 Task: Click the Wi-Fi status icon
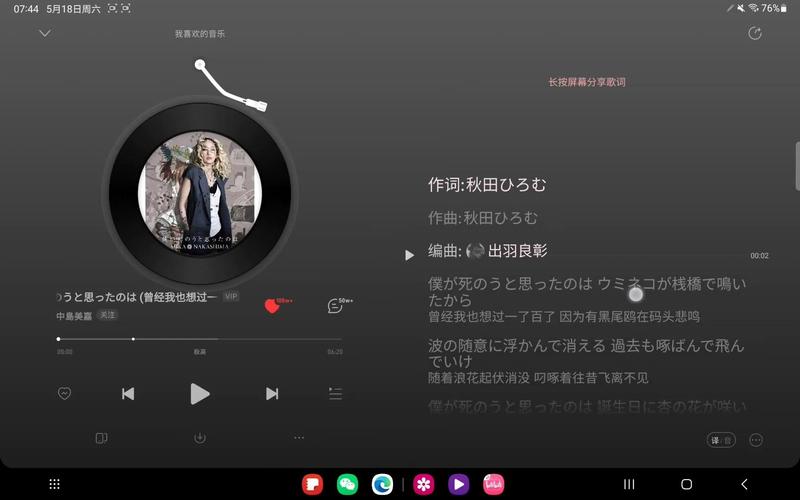click(753, 8)
